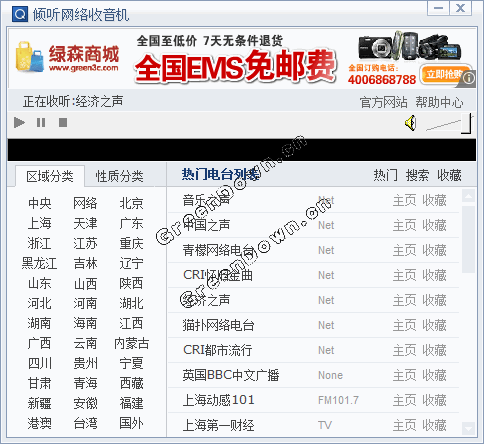Viewport: 484px width, 444px height.
Task: Click the app logo icon in title bar
Action: tap(20, 14)
